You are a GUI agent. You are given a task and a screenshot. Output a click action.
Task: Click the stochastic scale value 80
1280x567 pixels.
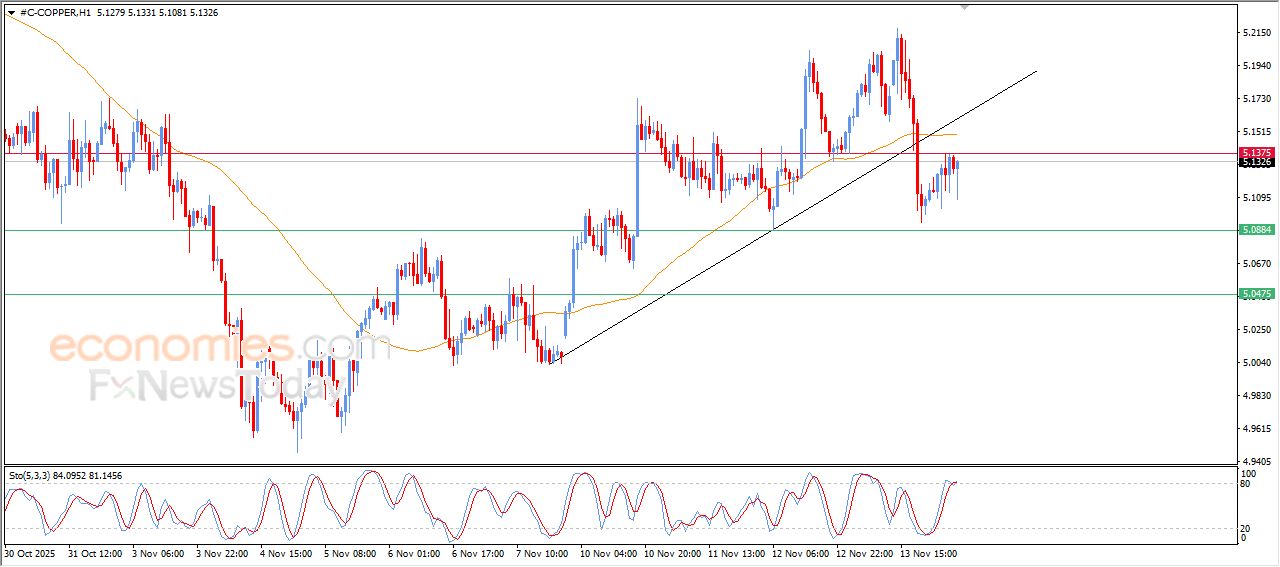(x=1246, y=484)
